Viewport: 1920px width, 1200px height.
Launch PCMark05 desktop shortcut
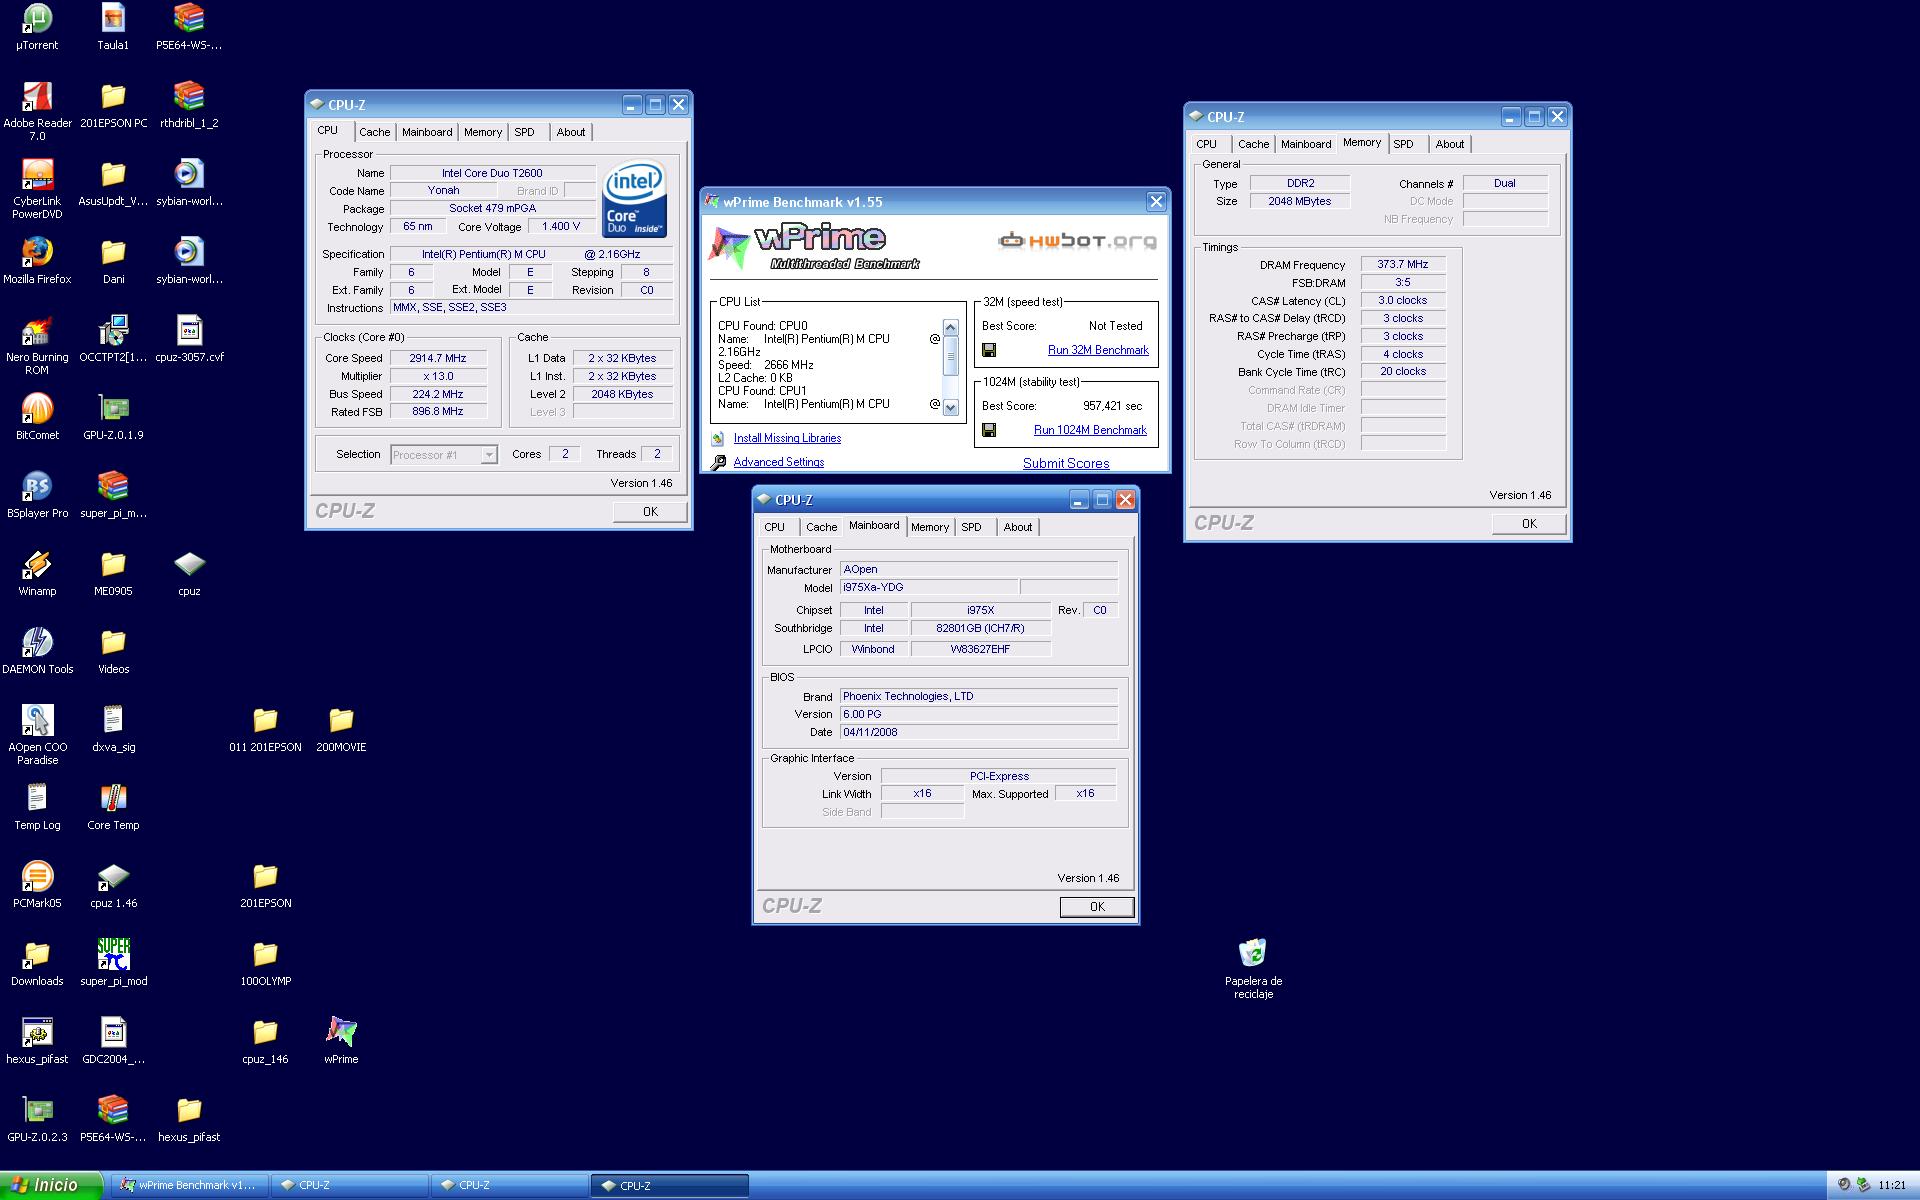click(37, 885)
